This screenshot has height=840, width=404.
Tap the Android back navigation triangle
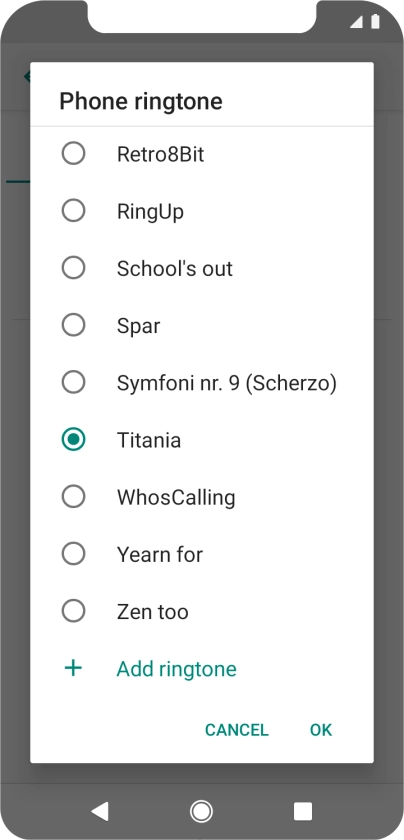coord(100,811)
